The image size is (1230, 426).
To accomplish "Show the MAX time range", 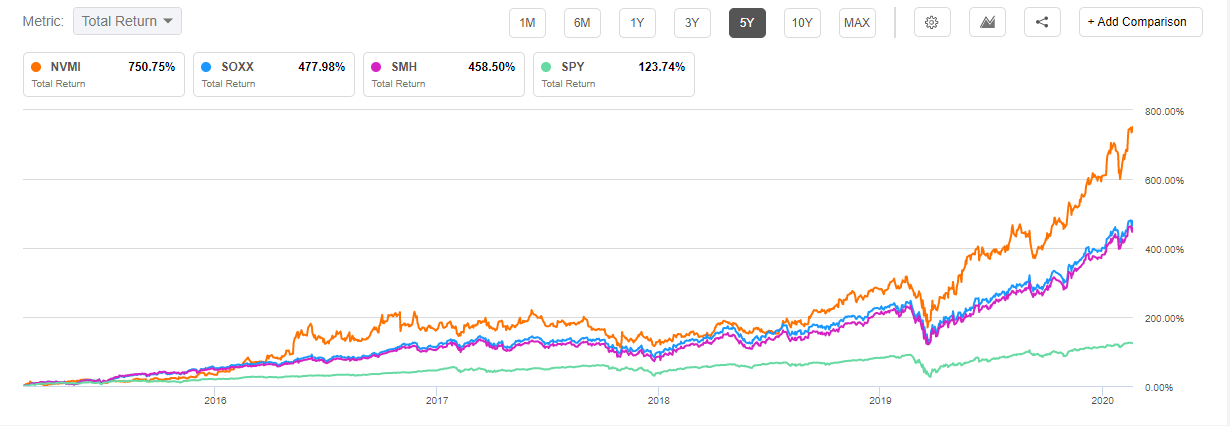I will click(857, 22).
